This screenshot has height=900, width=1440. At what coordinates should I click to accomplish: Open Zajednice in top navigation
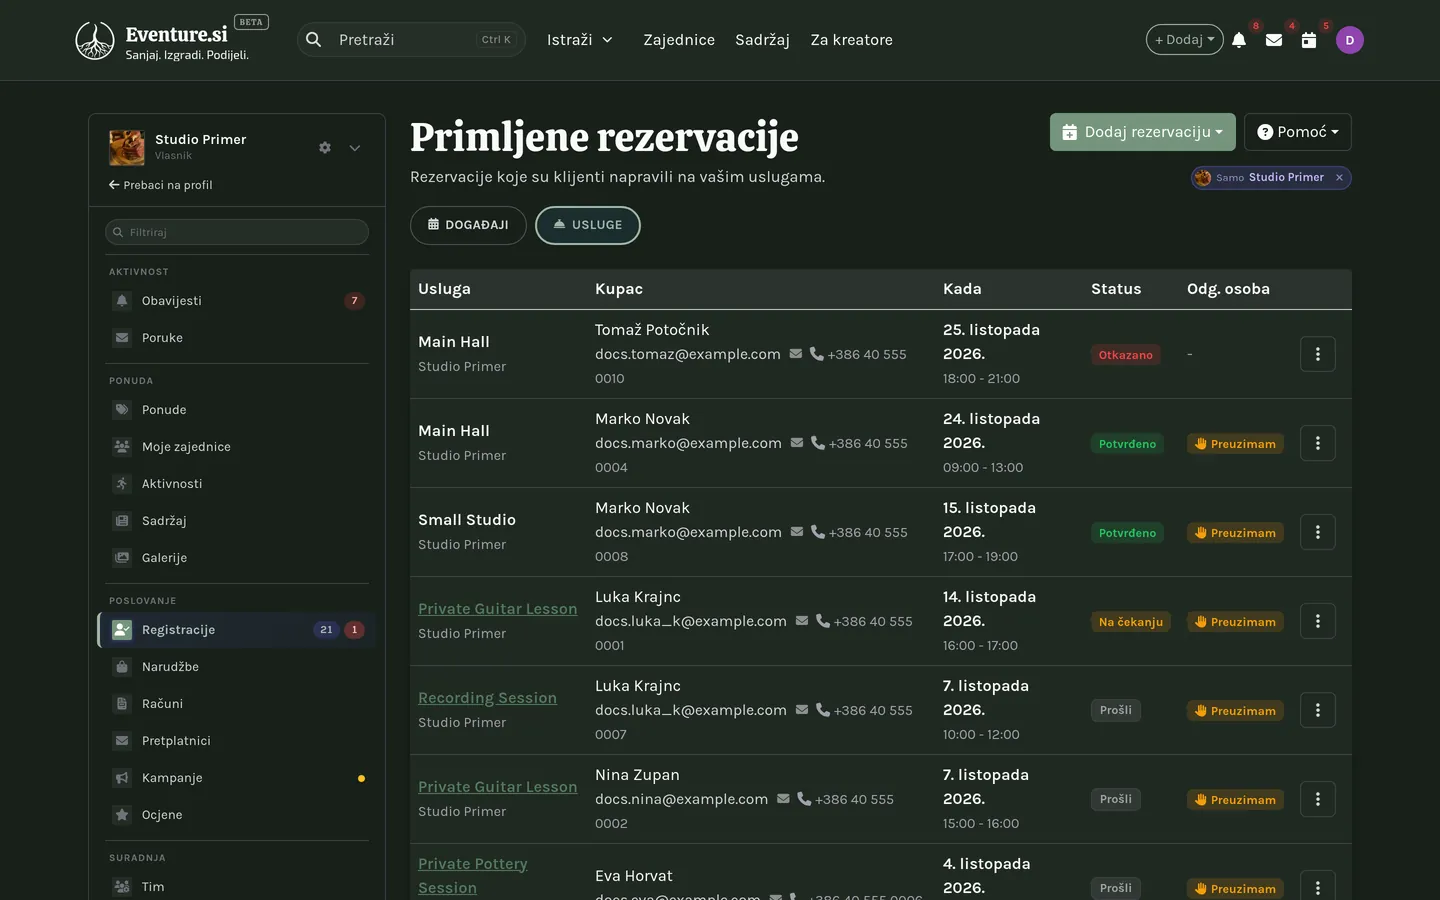point(679,40)
